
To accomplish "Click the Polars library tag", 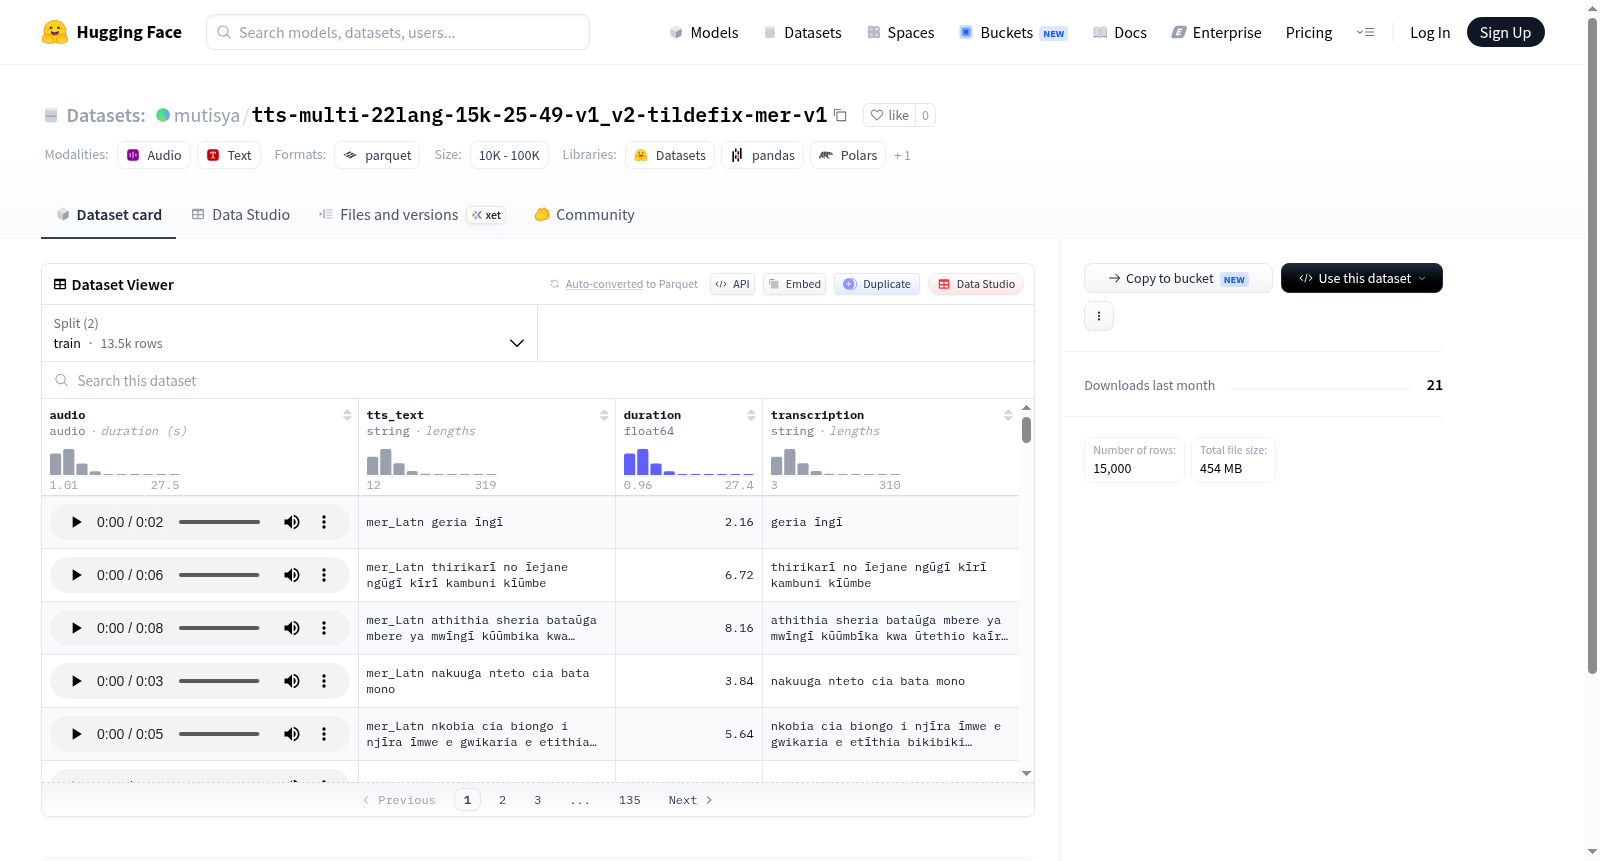I will [x=848, y=155].
